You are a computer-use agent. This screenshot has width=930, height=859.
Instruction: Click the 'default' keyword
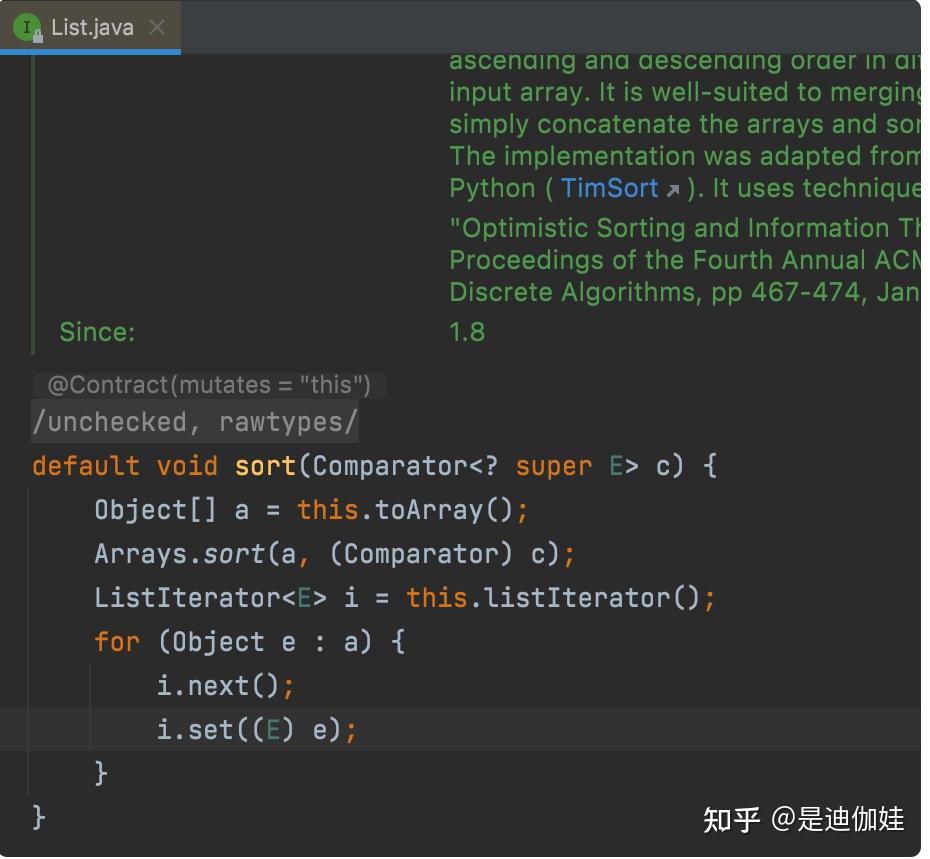86,466
